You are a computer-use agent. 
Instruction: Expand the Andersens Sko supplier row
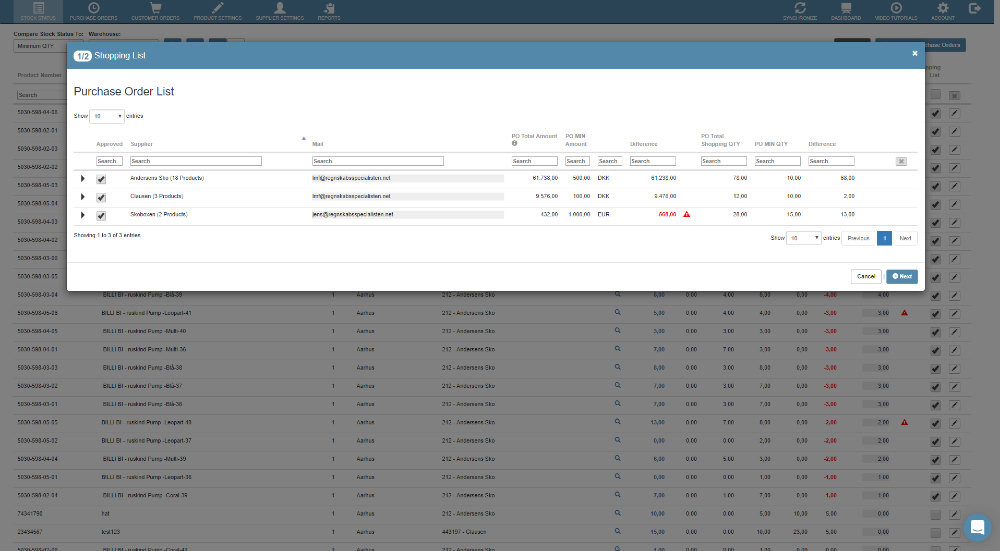coord(83,179)
